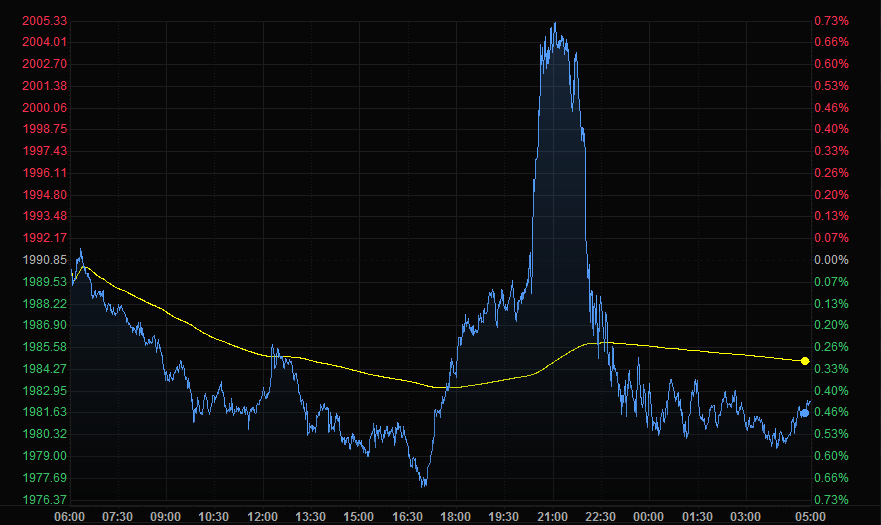Click the 05:00 time axis label
The image size is (881, 525).
pos(810,517)
